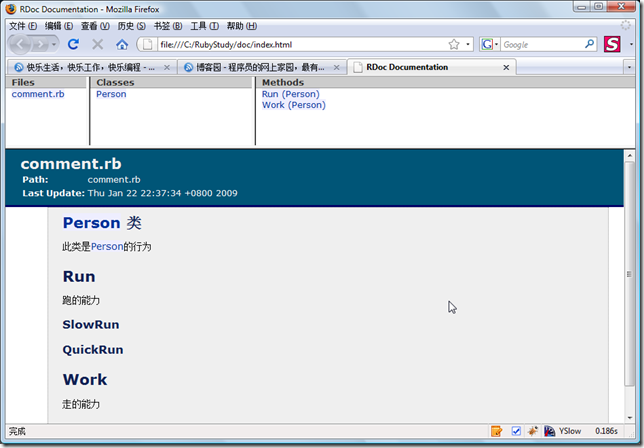The height and width of the screenshot is (448, 644).
Task: Reload the page with the refresh icon
Action: coord(74,44)
